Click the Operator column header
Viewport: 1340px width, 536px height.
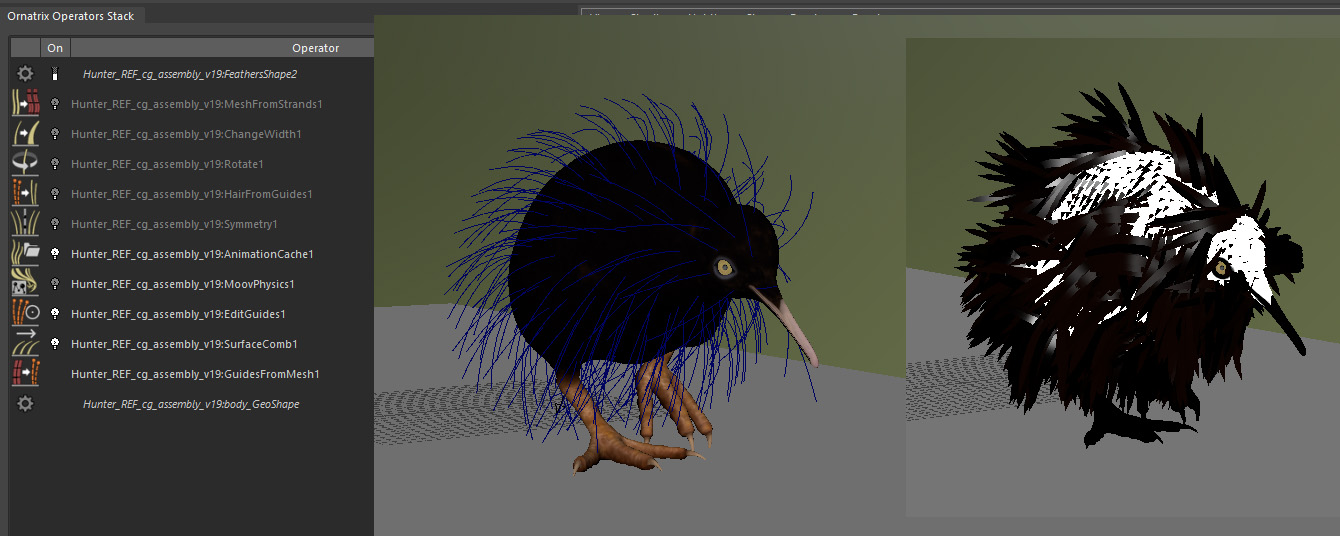315,48
